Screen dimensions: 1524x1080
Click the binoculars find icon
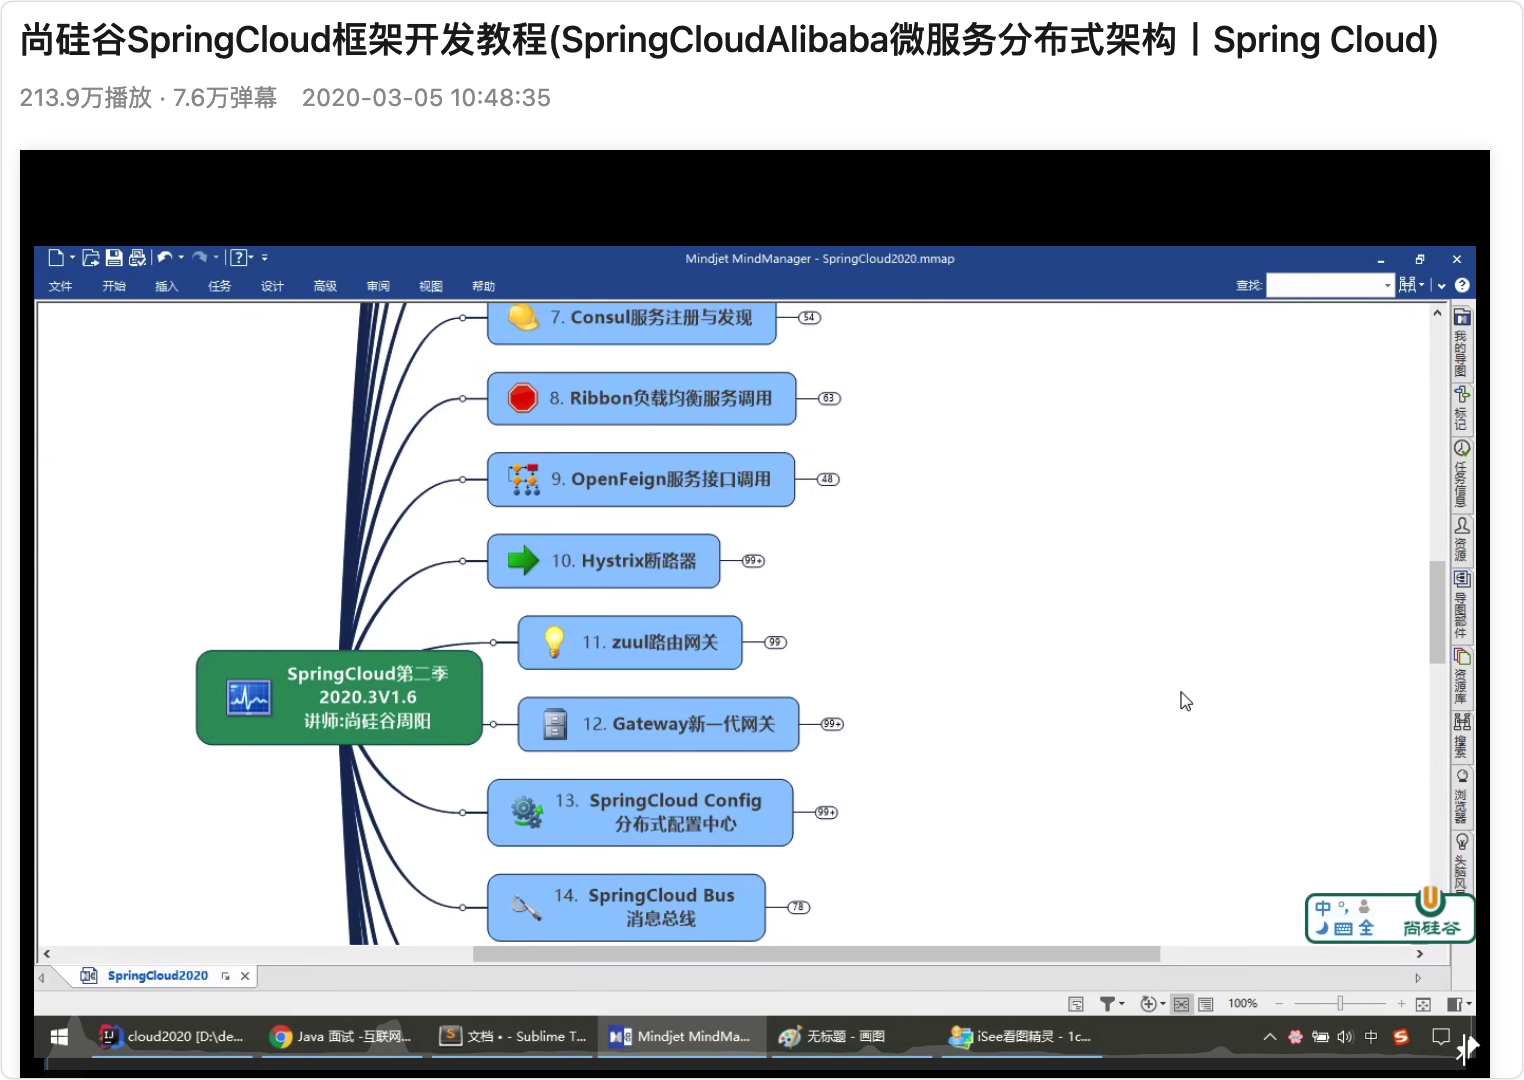tap(1408, 285)
